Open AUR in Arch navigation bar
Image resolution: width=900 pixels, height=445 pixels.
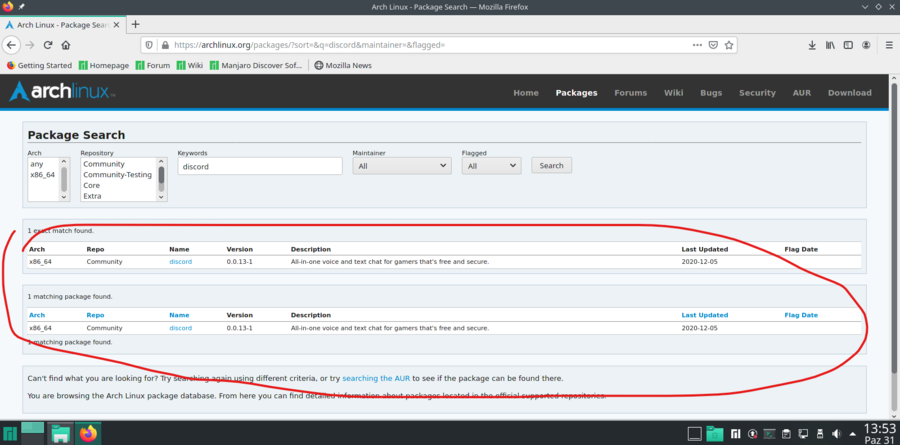[802, 92]
